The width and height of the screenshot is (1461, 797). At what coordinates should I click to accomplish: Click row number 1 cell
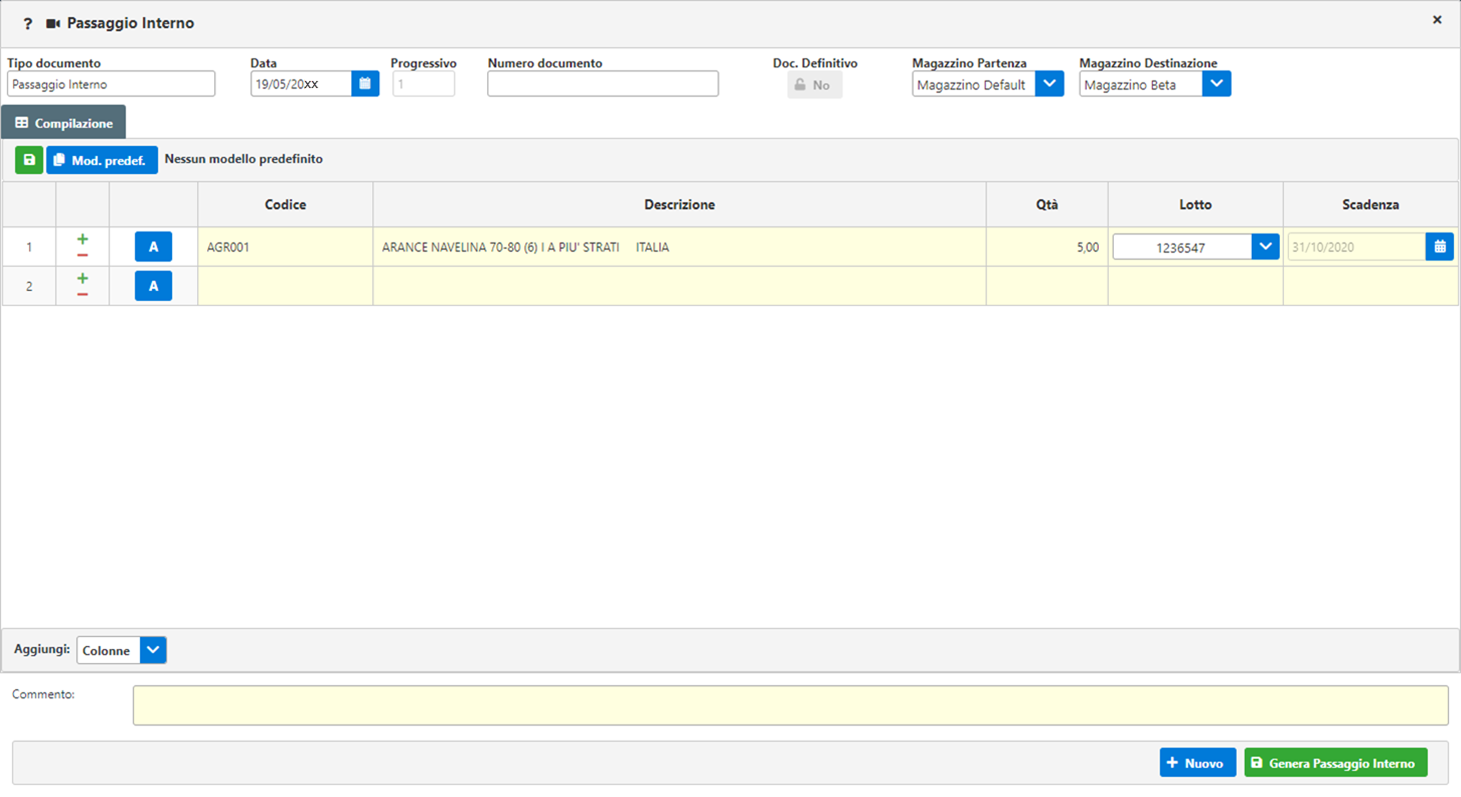point(29,246)
